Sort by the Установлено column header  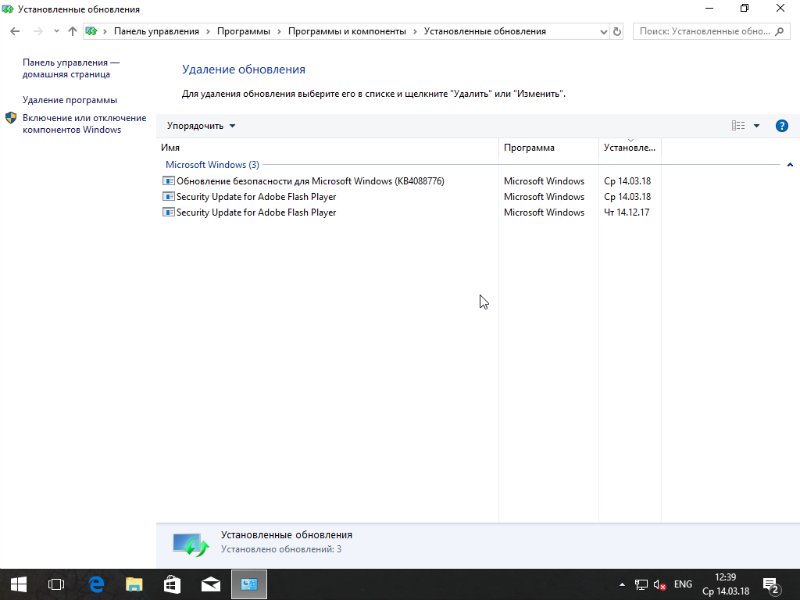pos(630,148)
